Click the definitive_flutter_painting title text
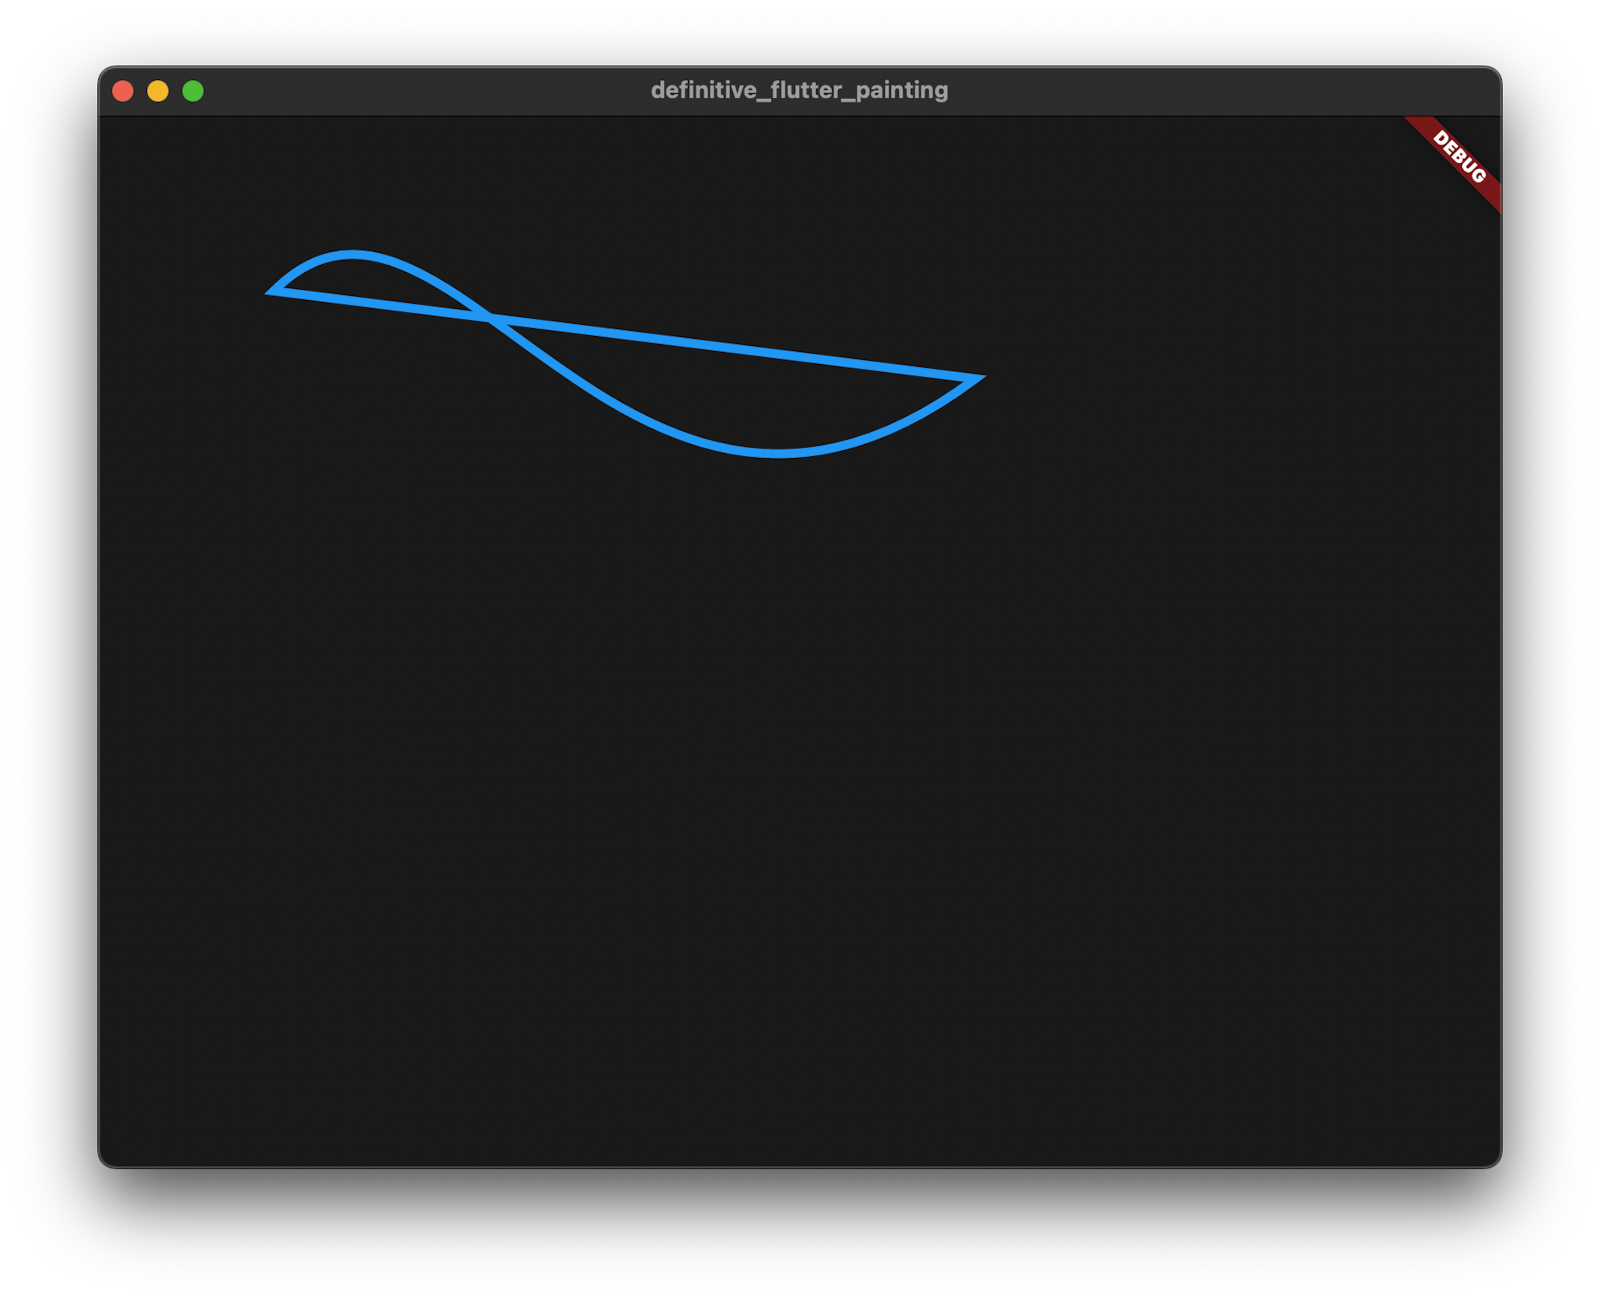 [799, 91]
